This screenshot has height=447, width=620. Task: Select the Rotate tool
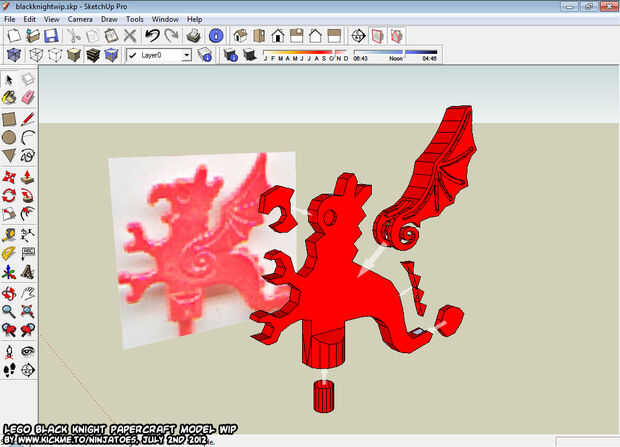pos(9,195)
